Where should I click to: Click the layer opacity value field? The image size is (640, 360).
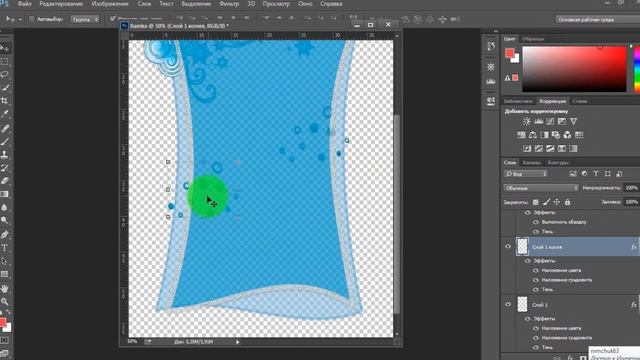pos(631,188)
